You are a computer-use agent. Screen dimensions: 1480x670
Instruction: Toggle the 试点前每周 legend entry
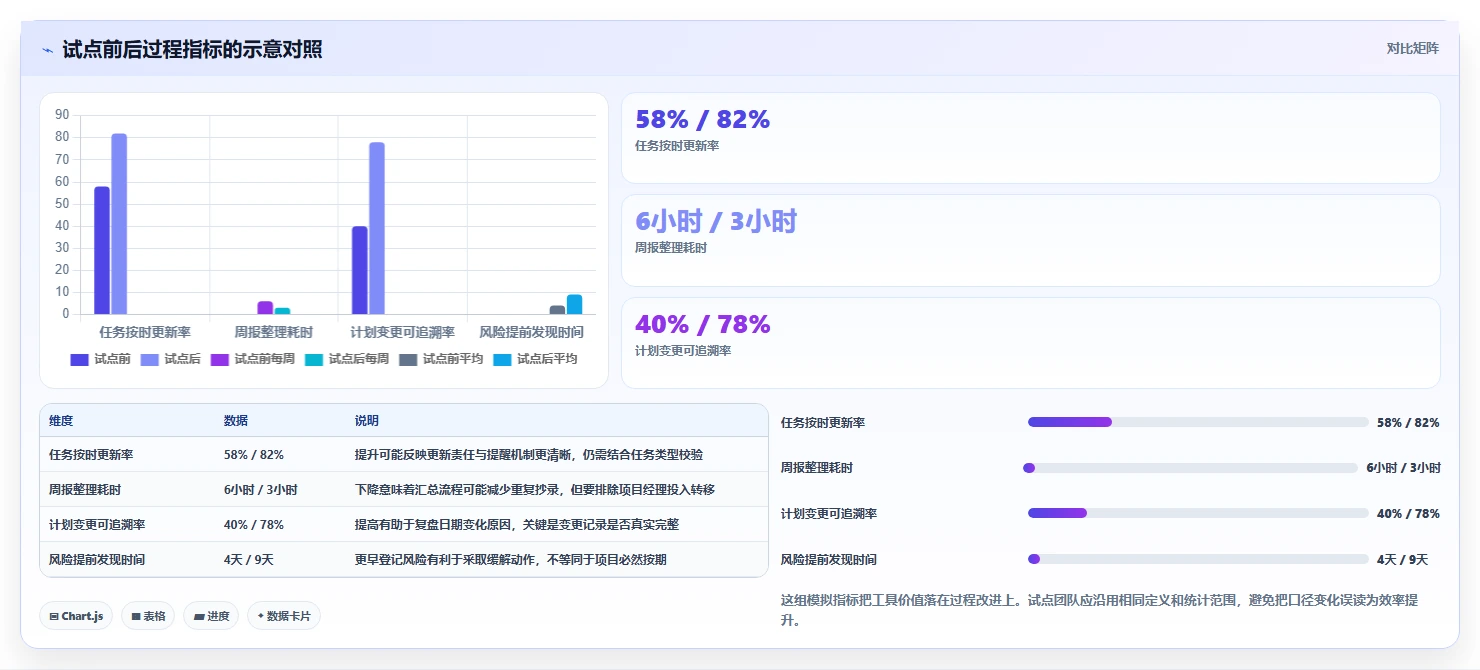click(252, 359)
